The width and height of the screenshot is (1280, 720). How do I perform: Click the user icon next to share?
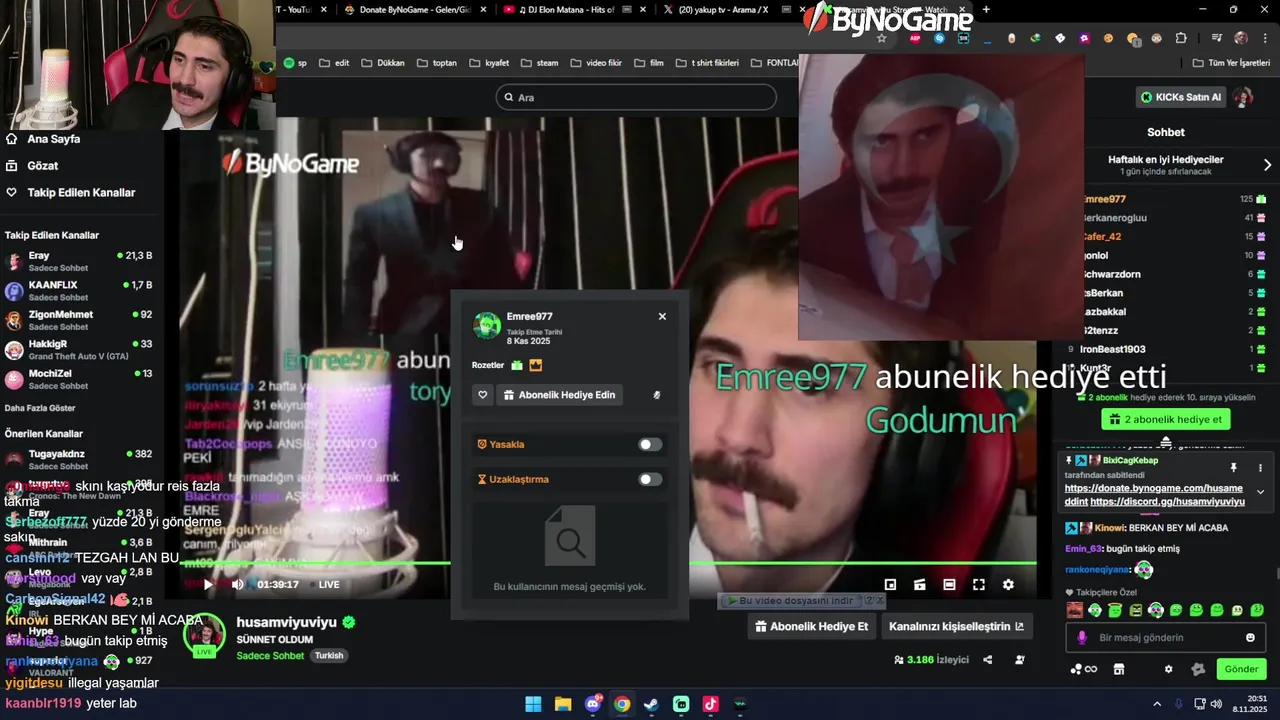[1020, 660]
